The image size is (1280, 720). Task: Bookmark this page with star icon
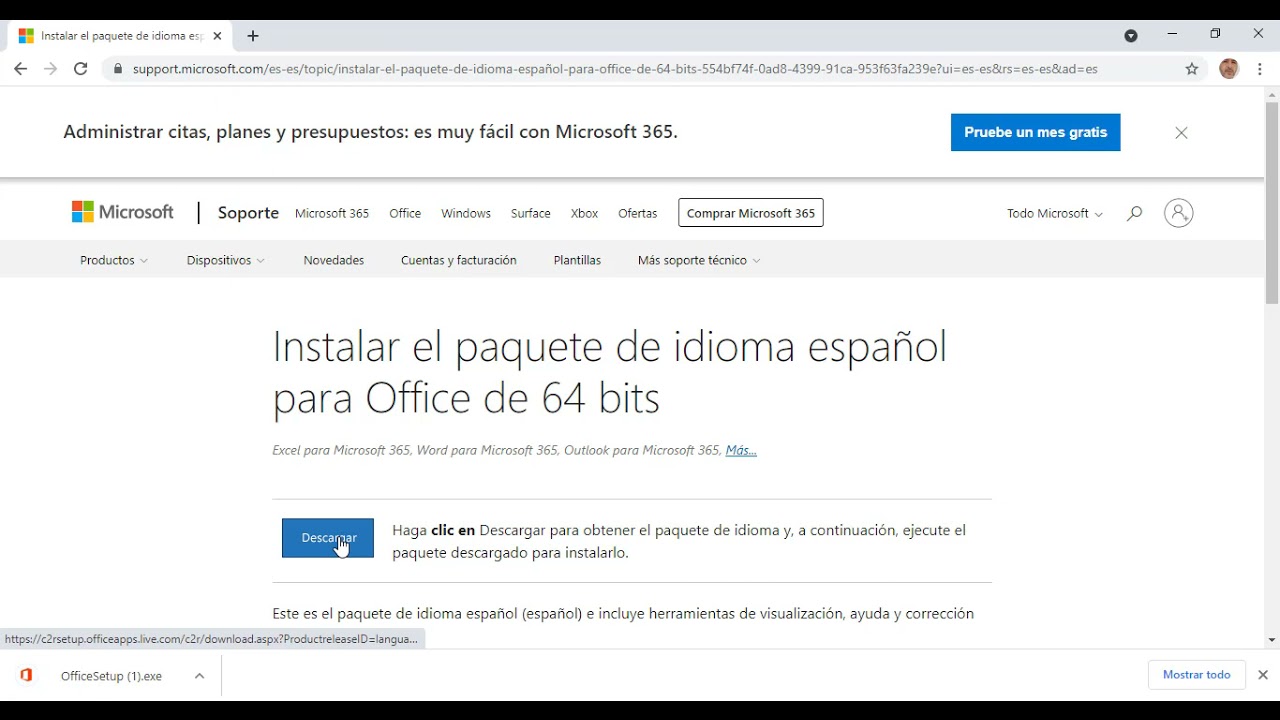1192,69
